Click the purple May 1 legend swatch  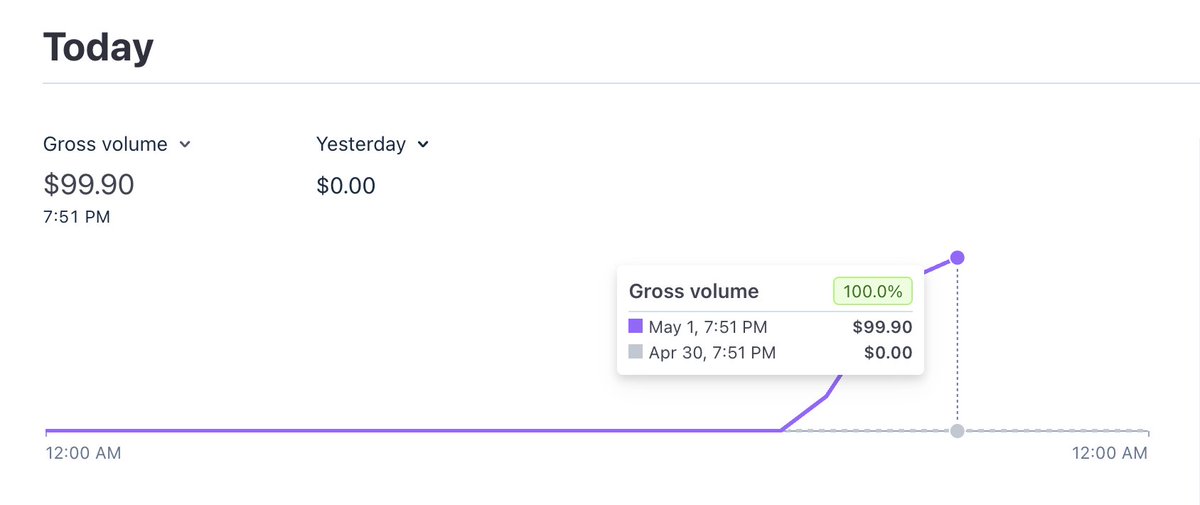[635, 326]
